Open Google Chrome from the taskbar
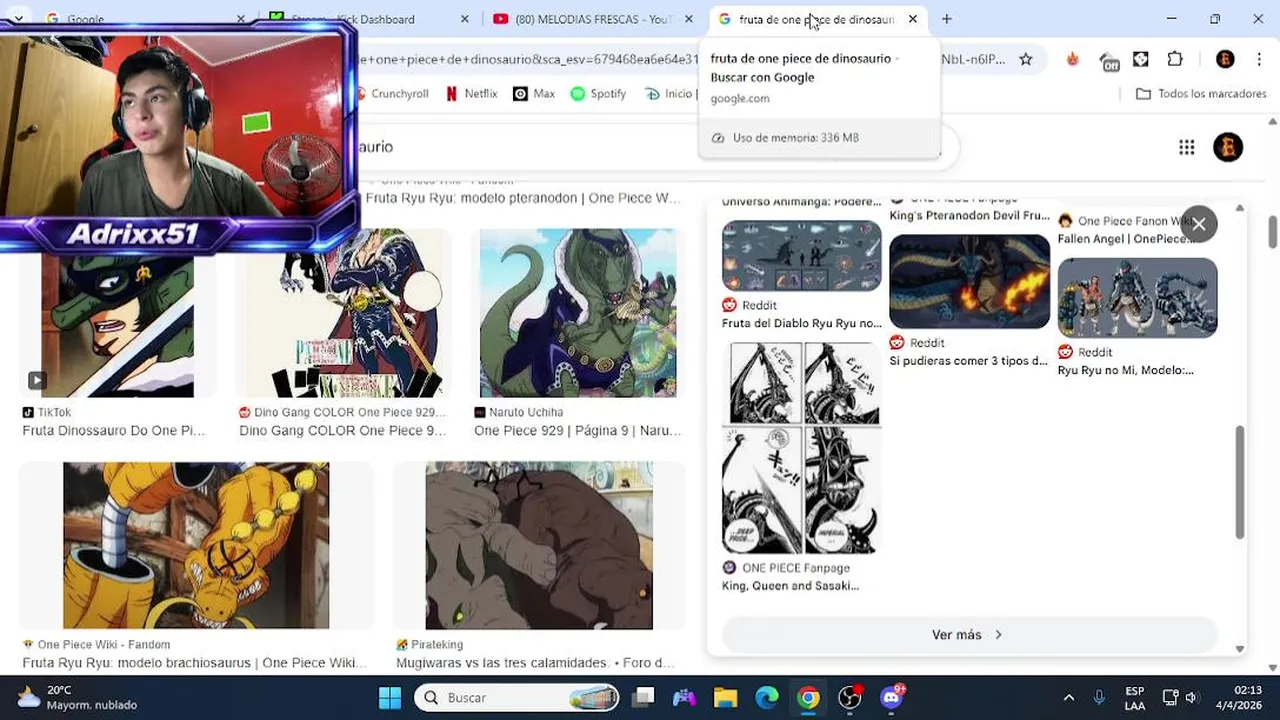The image size is (1280, 720). tap(808, 697)
